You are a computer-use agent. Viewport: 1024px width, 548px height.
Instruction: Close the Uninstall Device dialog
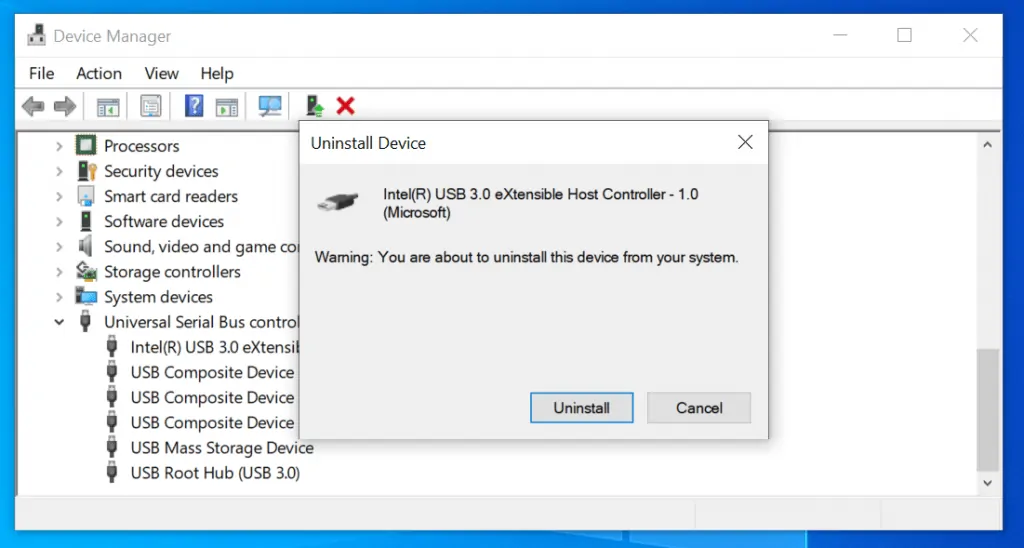click(745, 142)
